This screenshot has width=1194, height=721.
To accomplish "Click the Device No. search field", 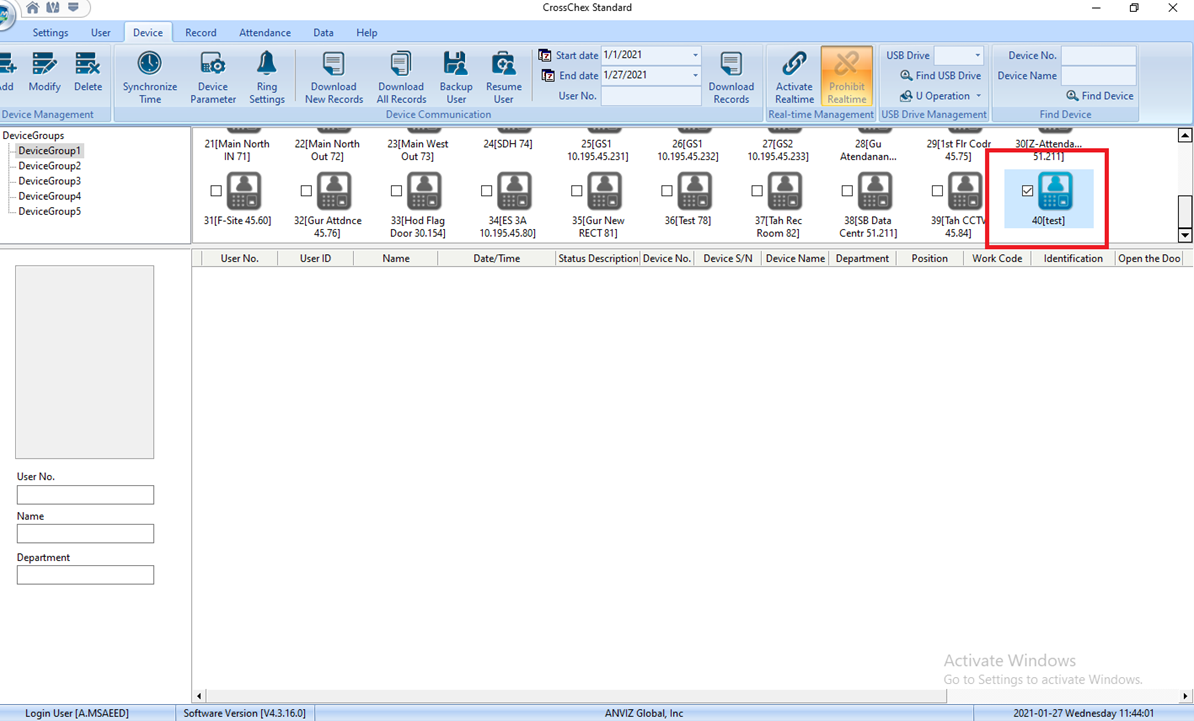I will click(x=1098, y=56).
